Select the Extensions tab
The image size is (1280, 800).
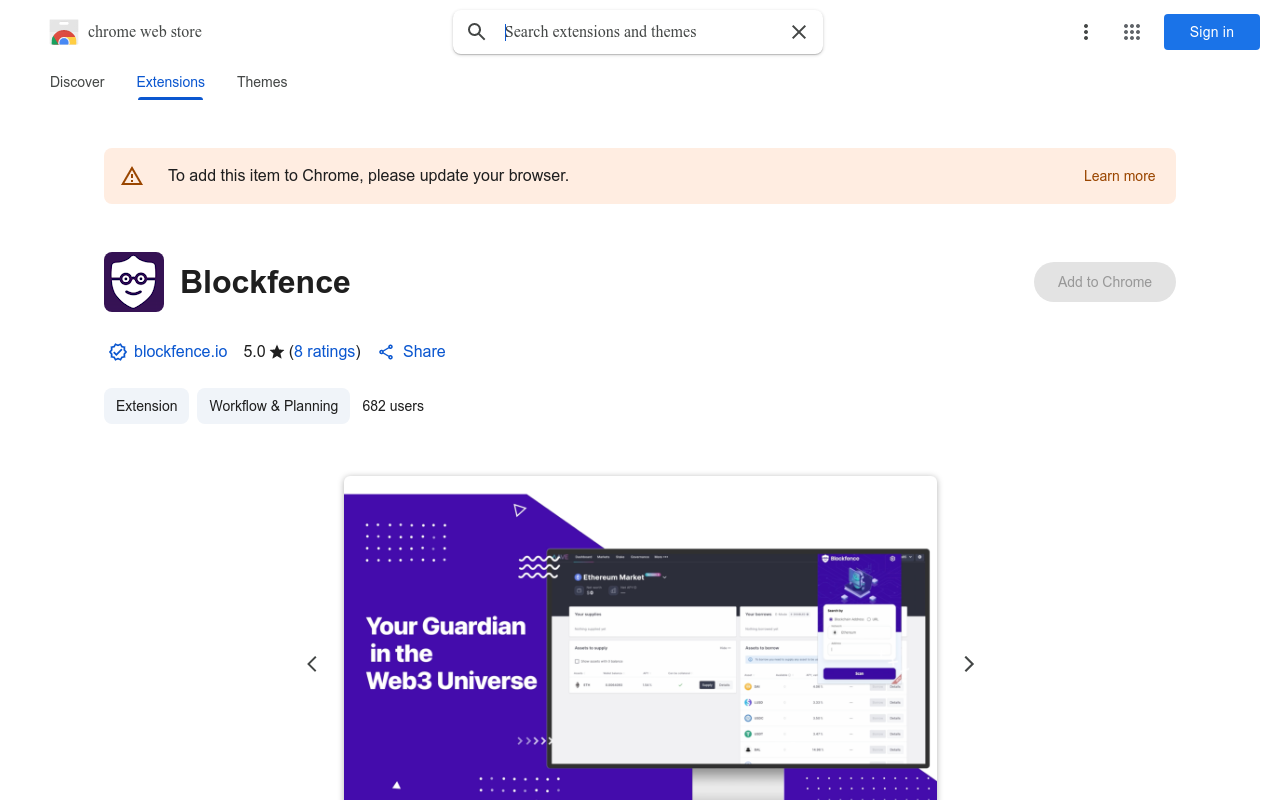pyautogui.click(x=171, y=82)
